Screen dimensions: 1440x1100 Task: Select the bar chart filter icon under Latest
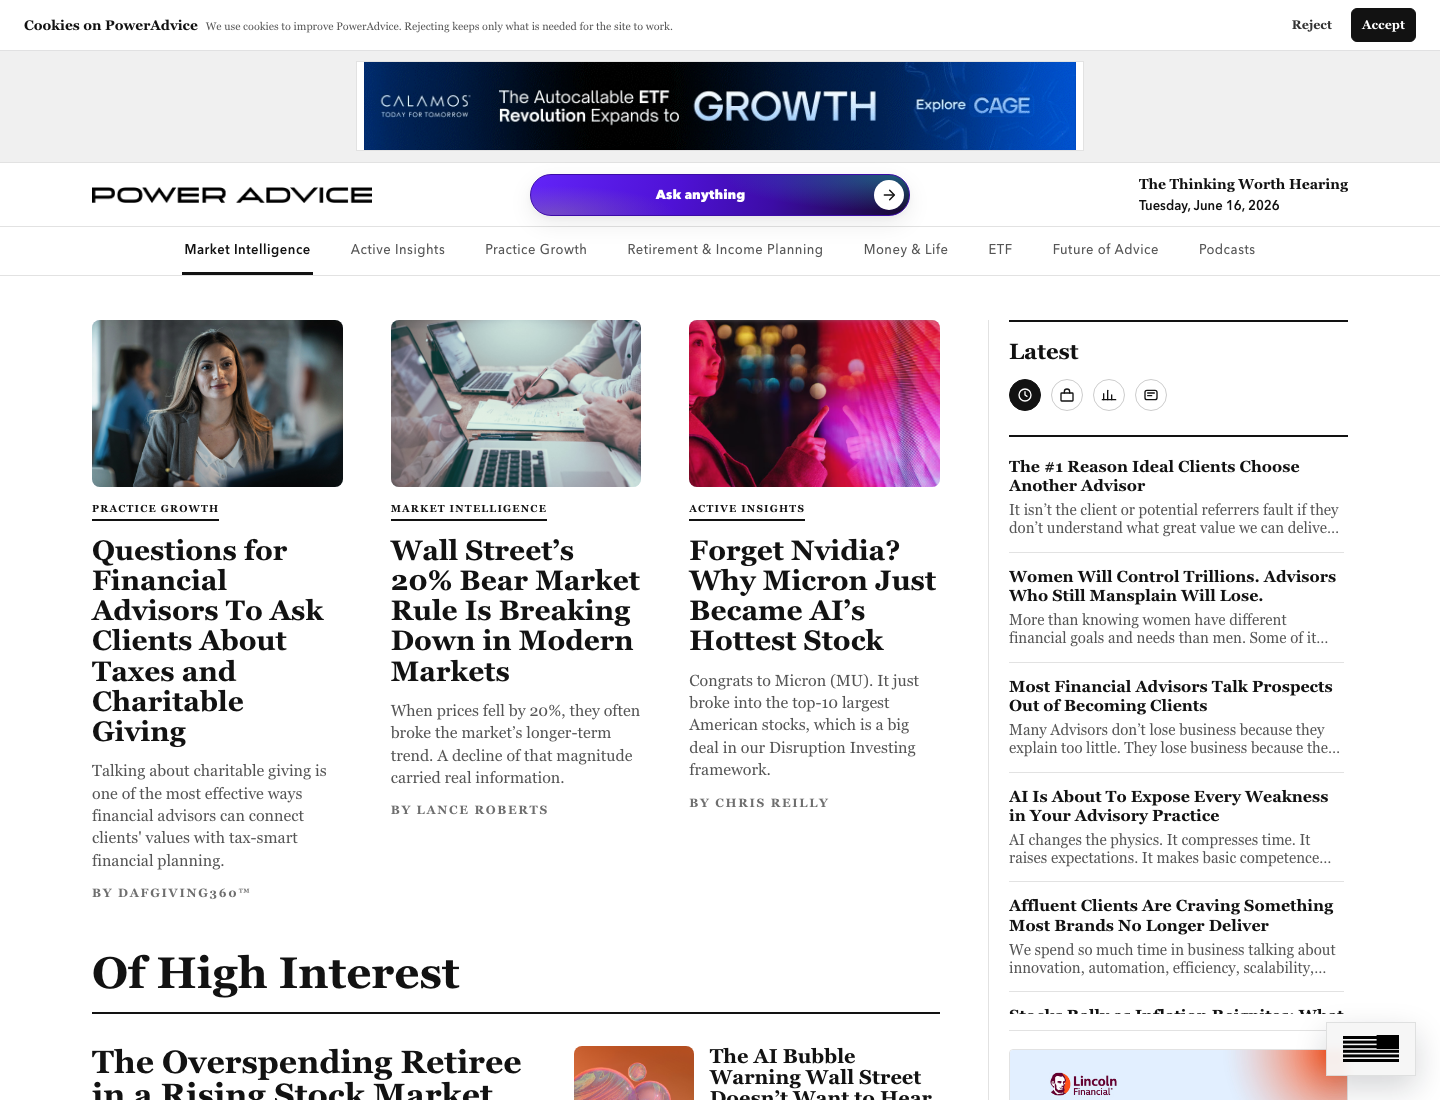tap(1109, 395)
